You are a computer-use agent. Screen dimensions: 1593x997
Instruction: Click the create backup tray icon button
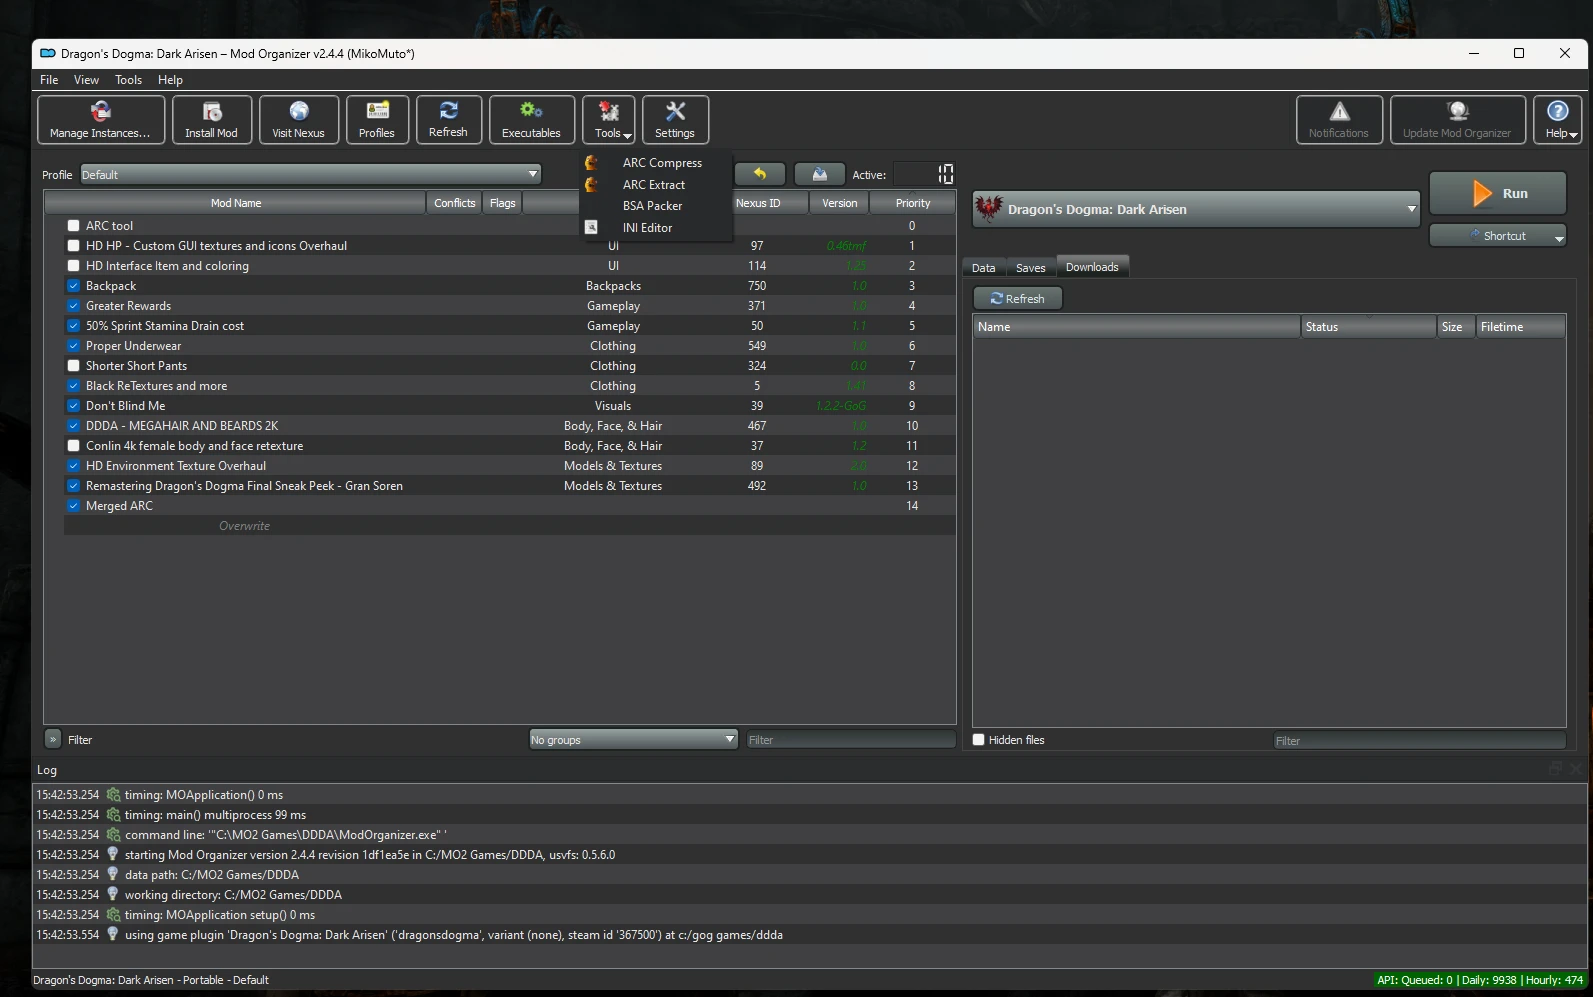[820, 174]
